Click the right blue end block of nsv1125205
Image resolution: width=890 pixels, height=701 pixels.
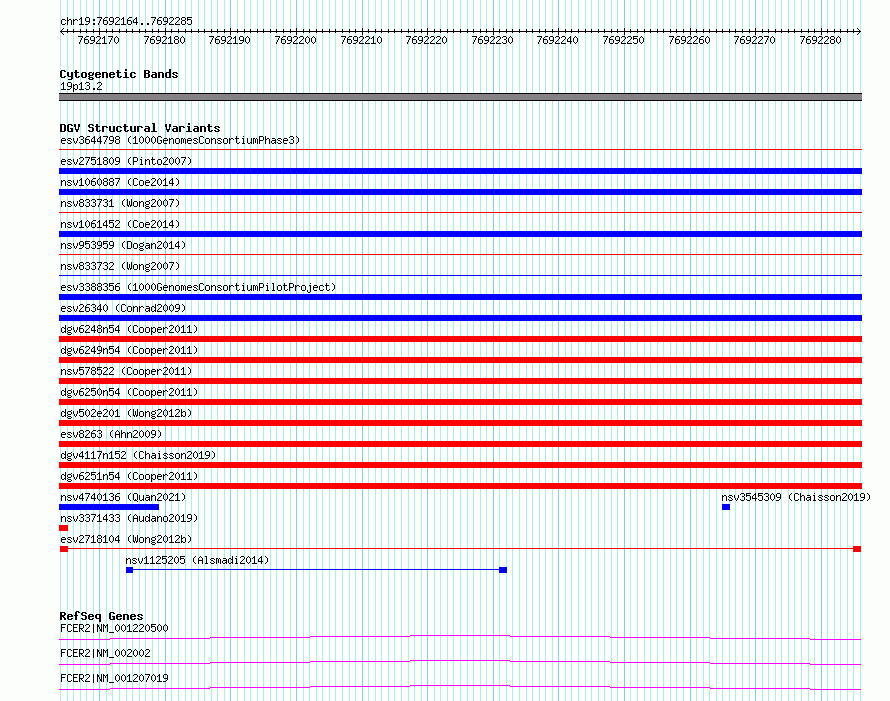click(503, 570)
